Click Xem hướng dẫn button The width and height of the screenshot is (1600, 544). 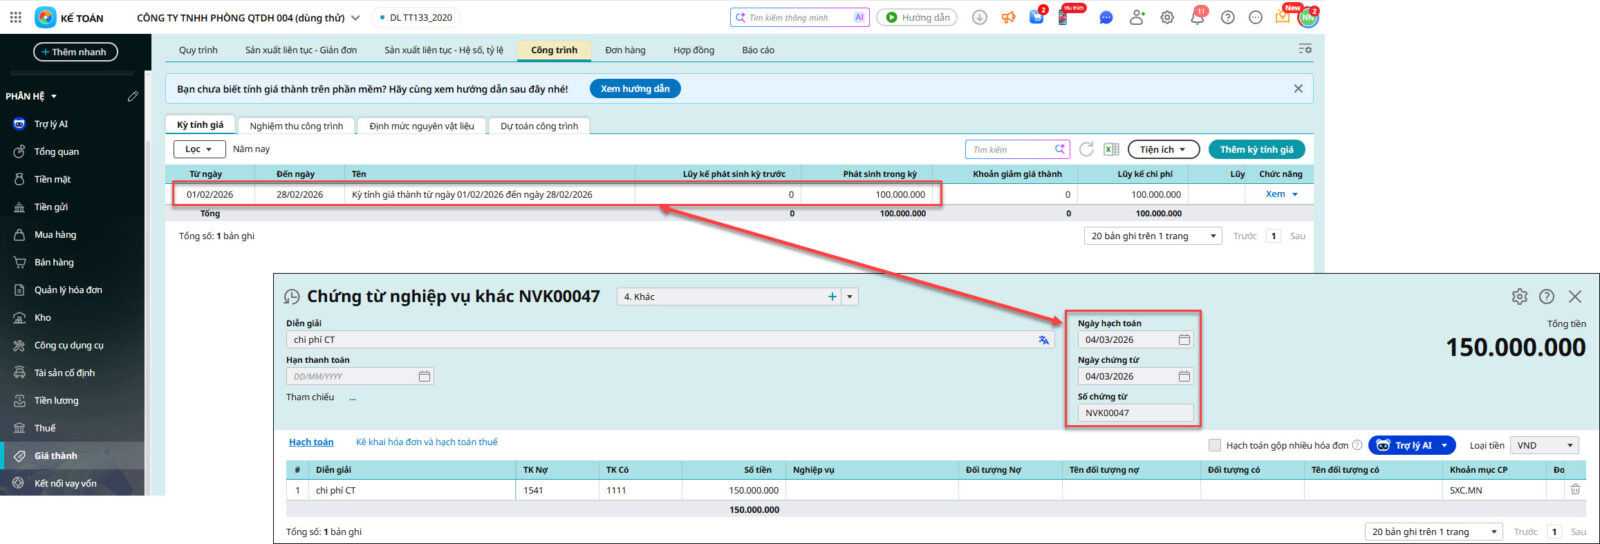tap(635, 89)
